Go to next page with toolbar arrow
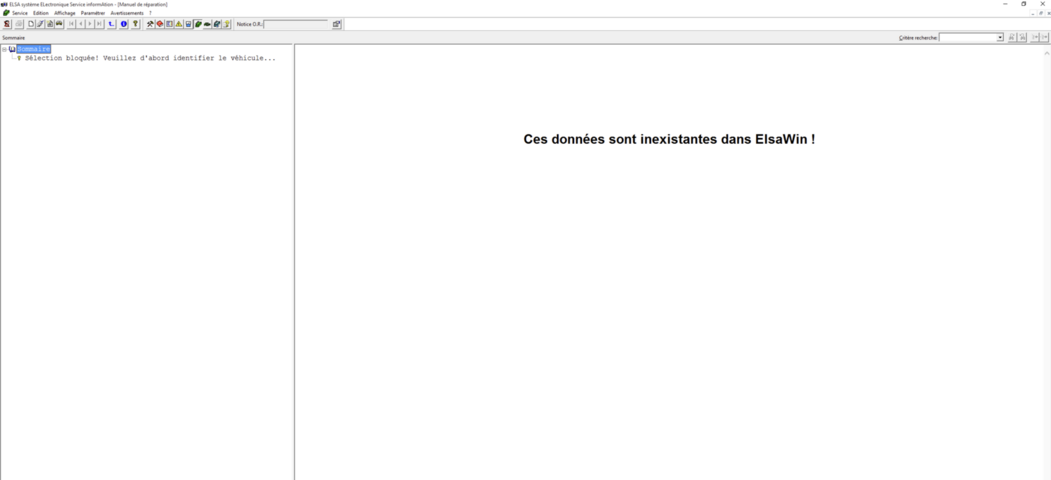The height and width of the screenshot is (480, 1051). (x=90, y=24)
